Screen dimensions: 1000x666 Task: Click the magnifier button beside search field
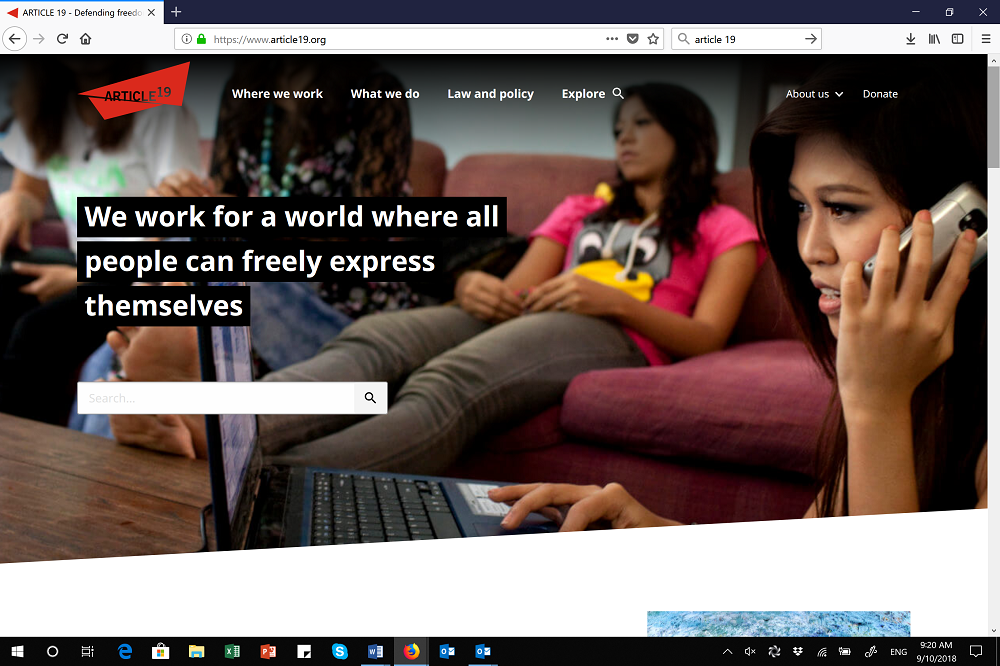(370, 398)
